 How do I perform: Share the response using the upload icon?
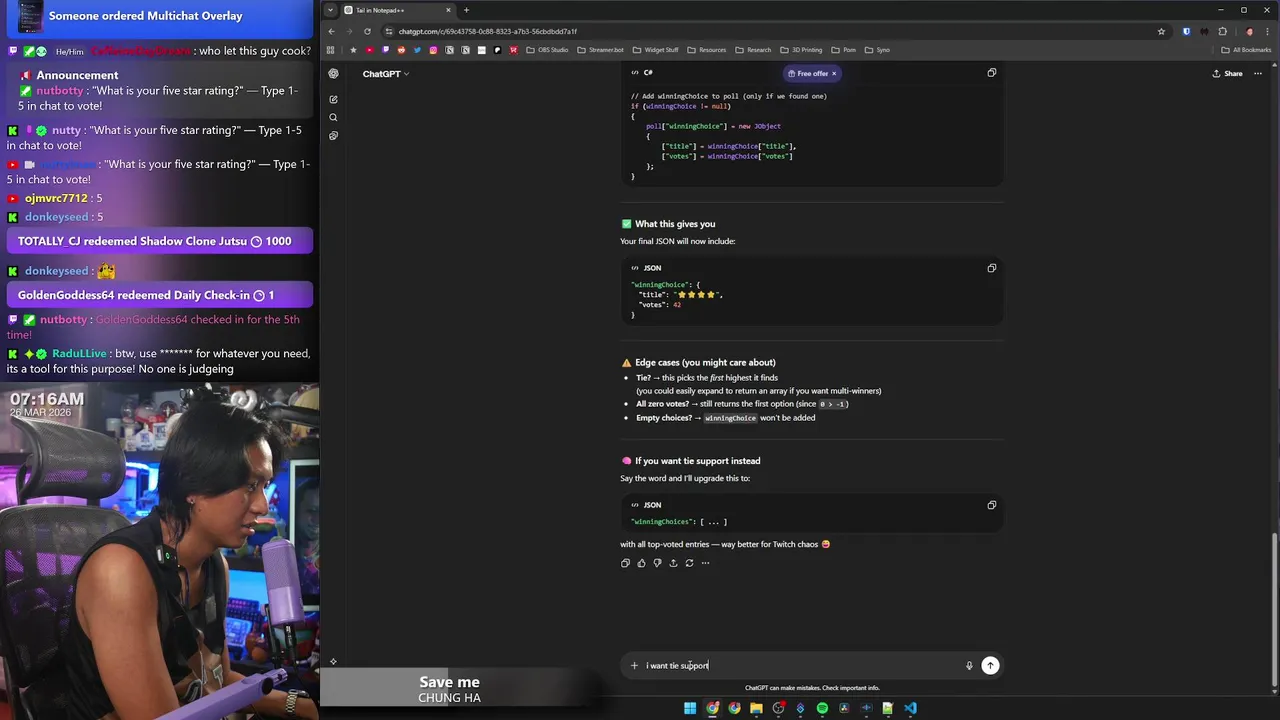[x=673, y=563]
